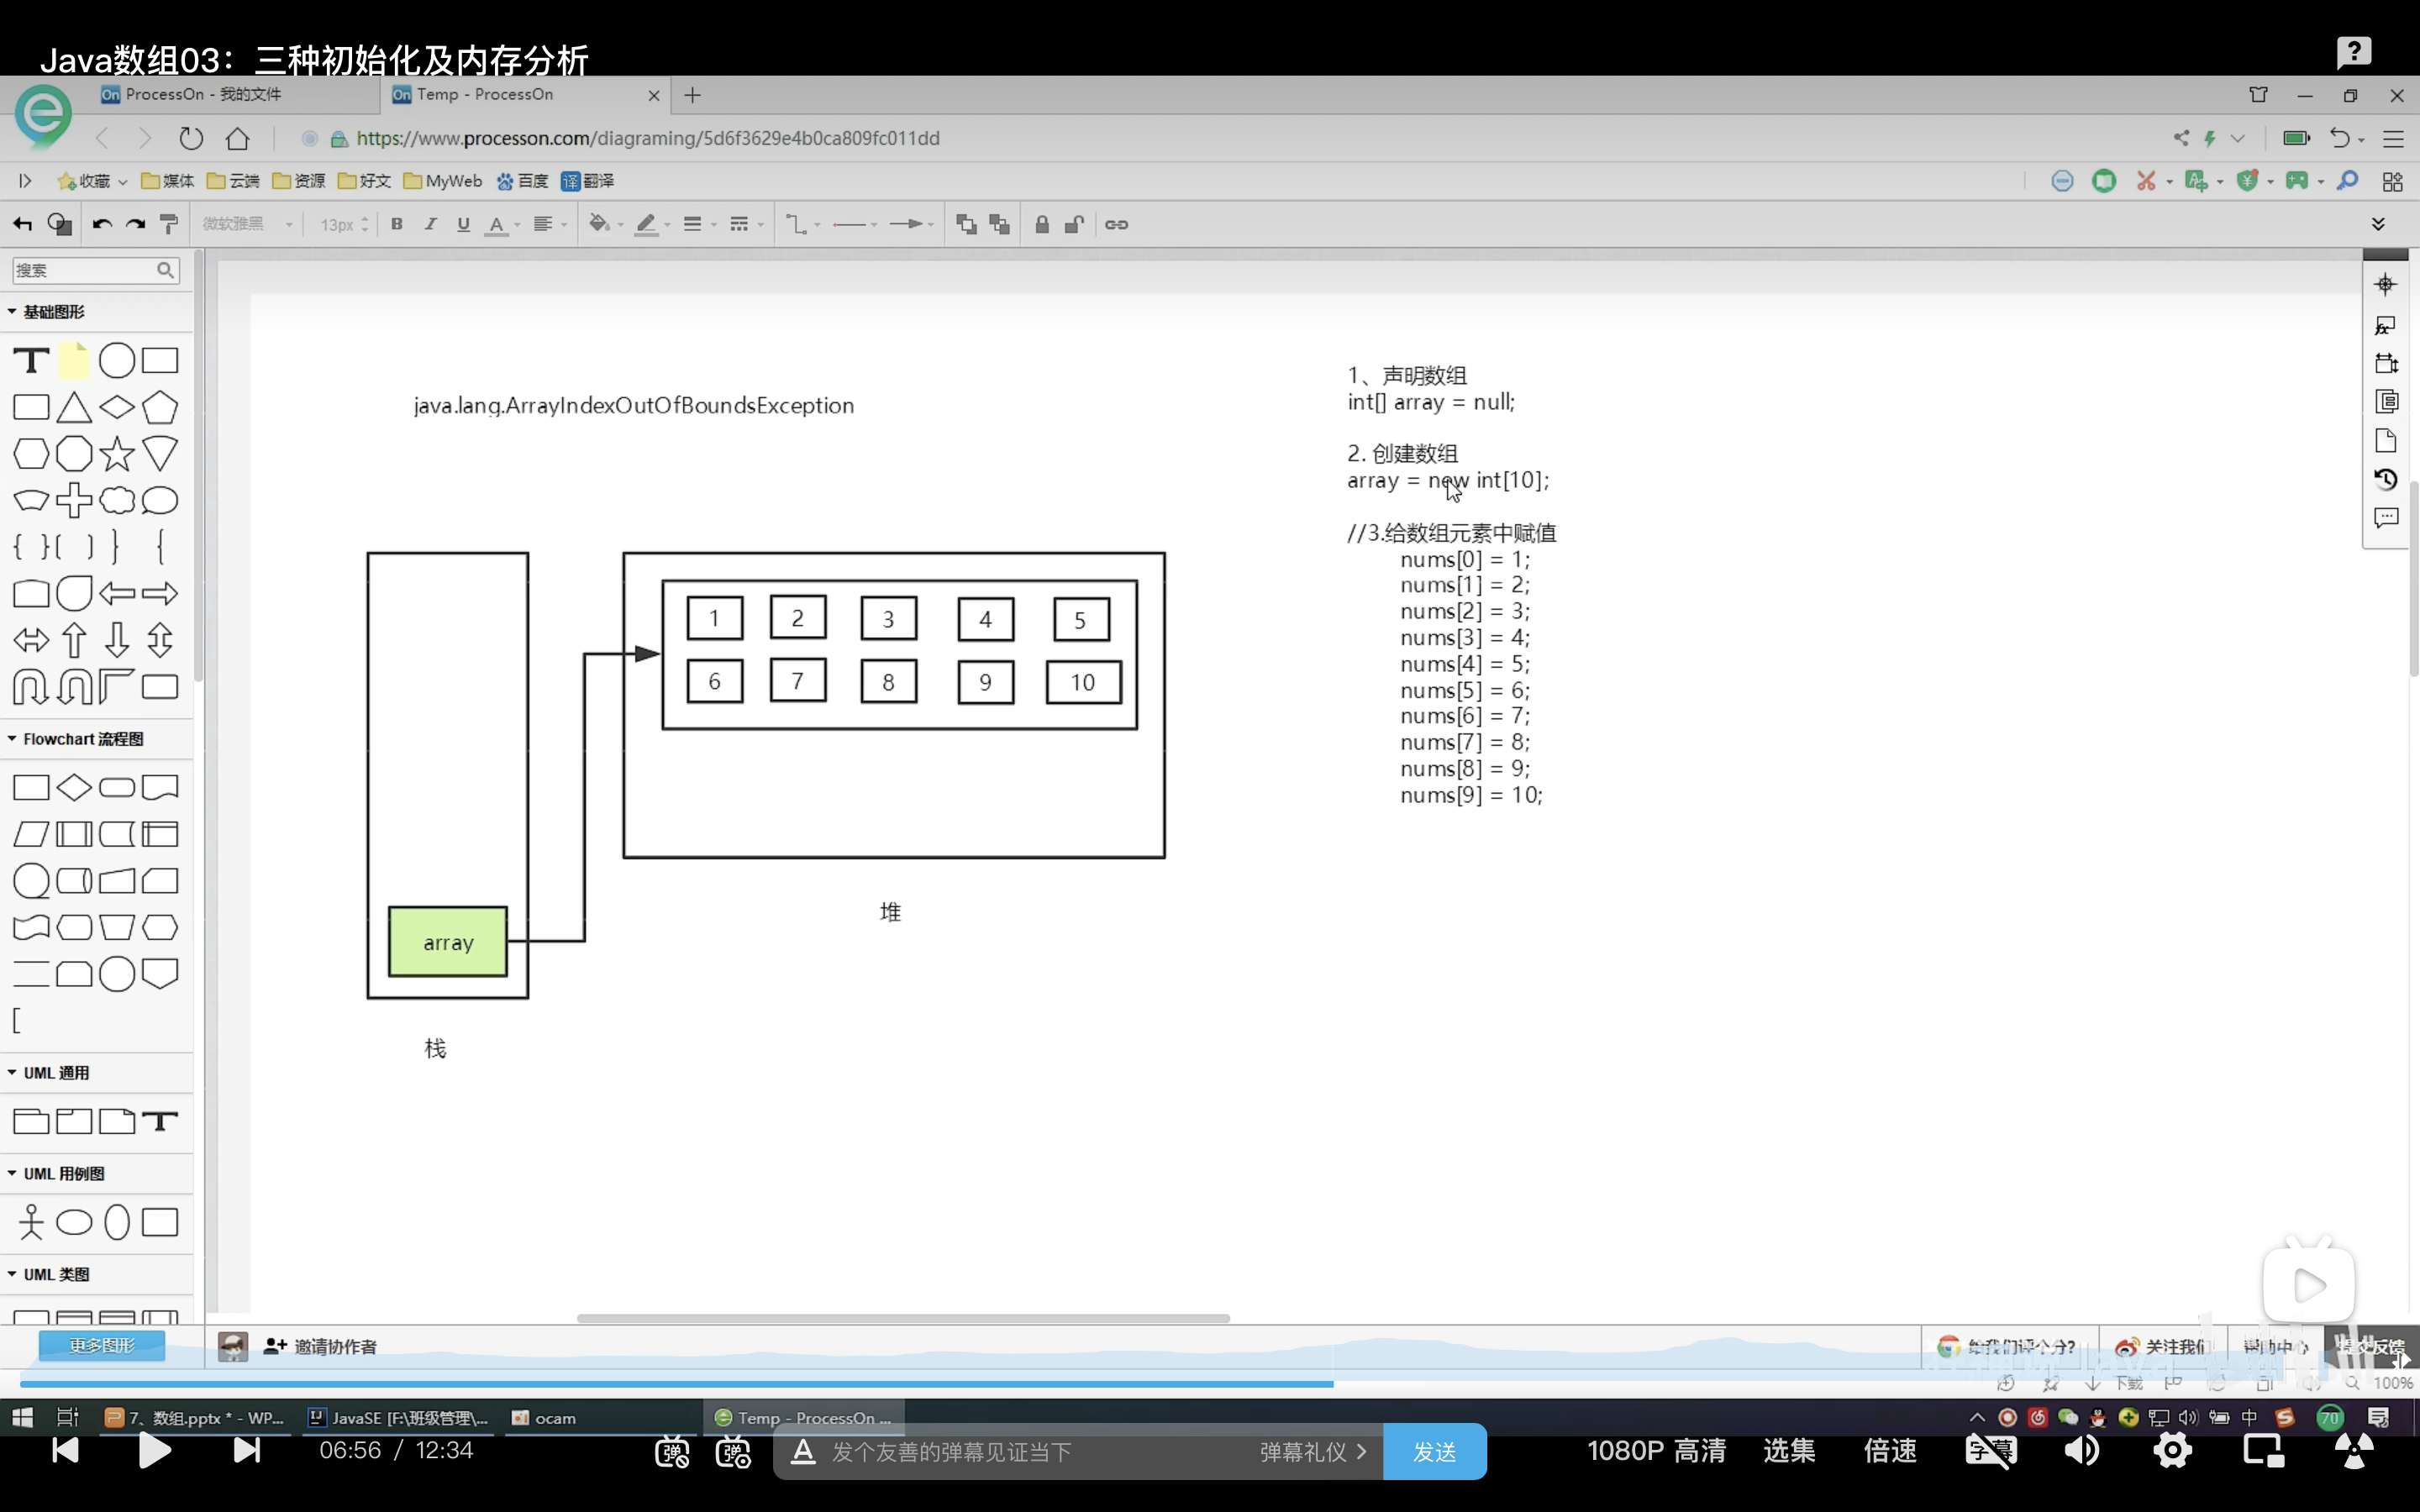Open the fill color picker
The image size is (2420, 1512).
[x=600, y=224]
